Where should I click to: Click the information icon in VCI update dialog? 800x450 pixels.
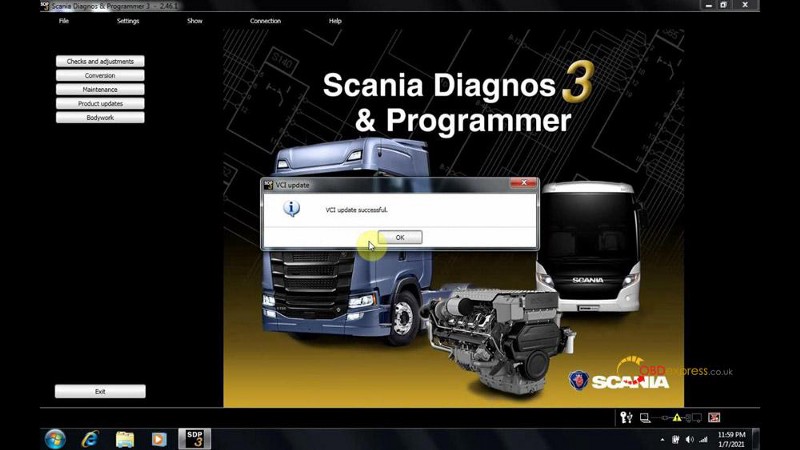pos(291,208)
